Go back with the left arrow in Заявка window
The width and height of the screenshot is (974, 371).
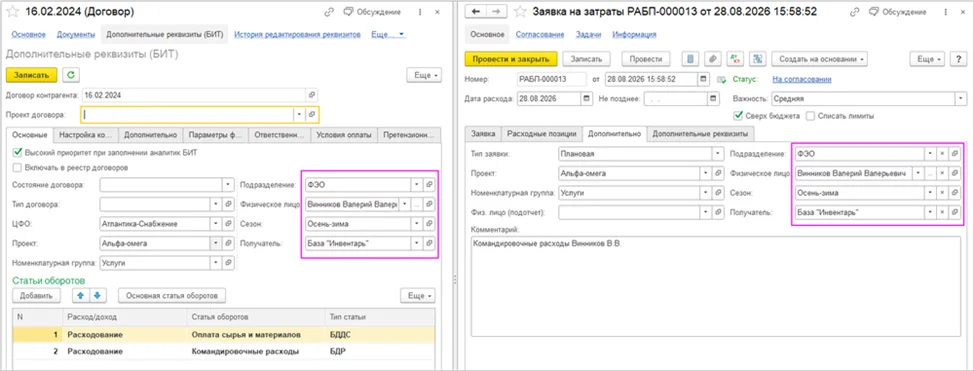476,12
